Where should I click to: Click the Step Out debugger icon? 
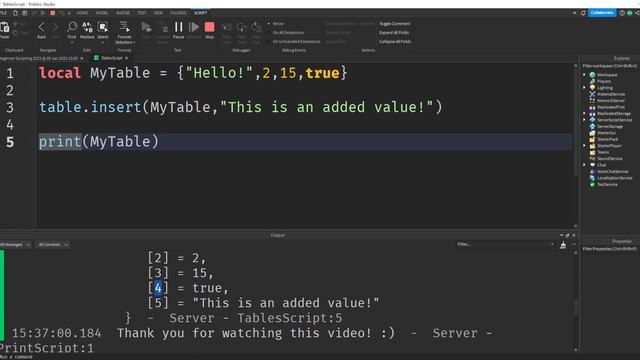click(256, 27)
